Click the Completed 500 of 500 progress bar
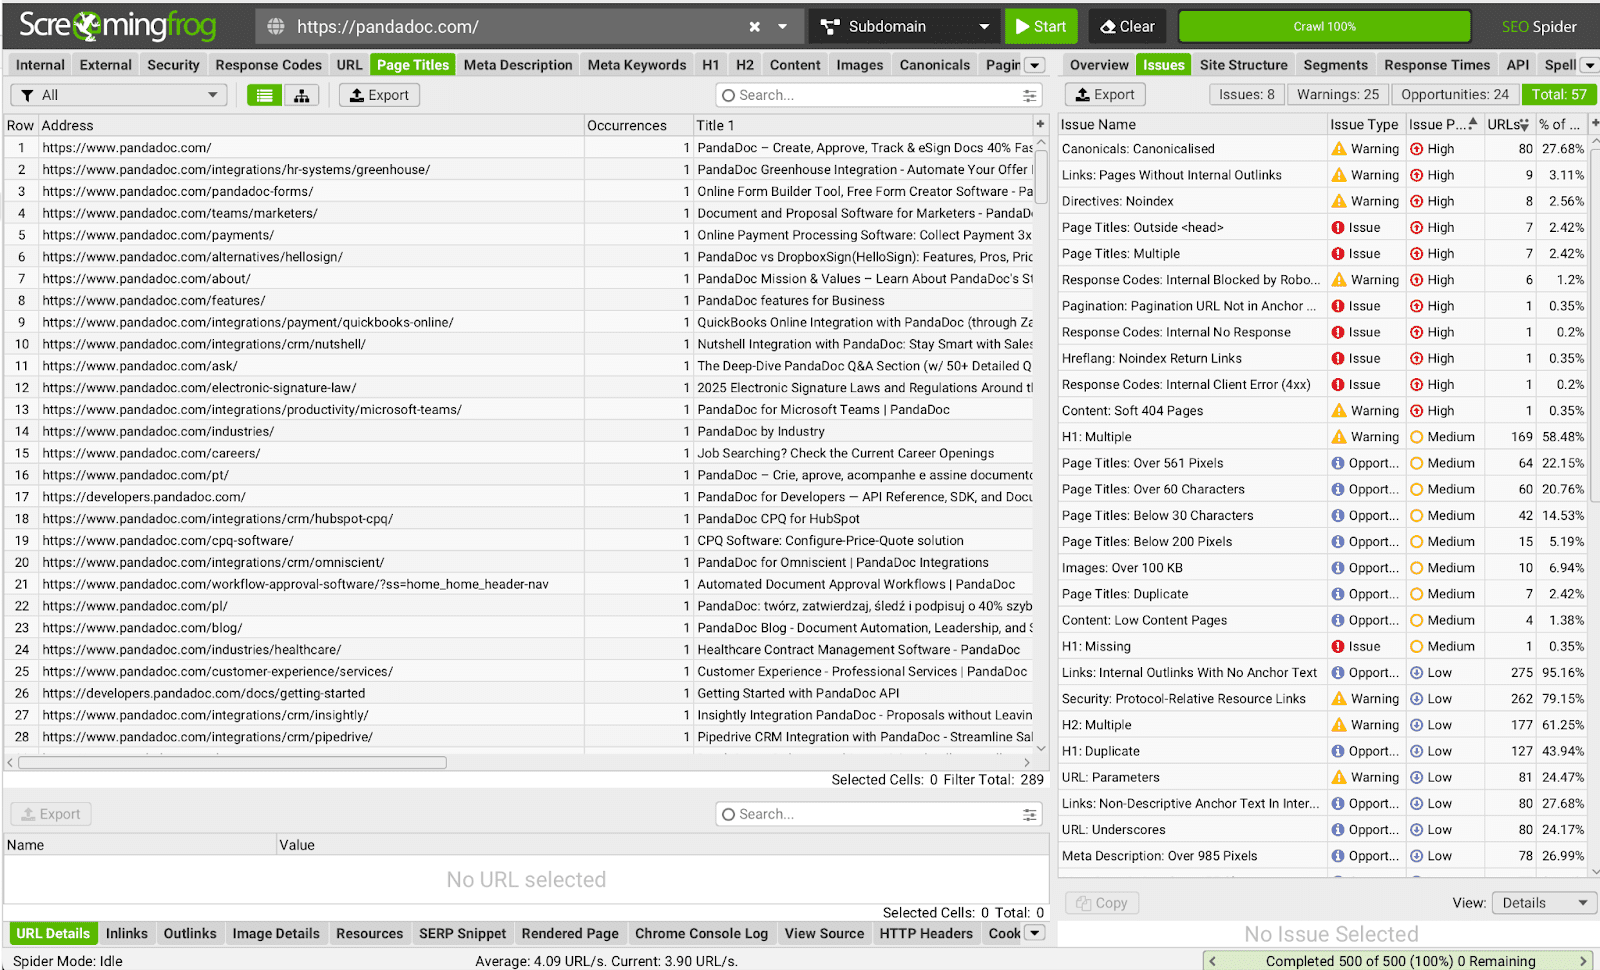The height and width of the screenshot is (970, 1600). click(x=1400, y=961)
